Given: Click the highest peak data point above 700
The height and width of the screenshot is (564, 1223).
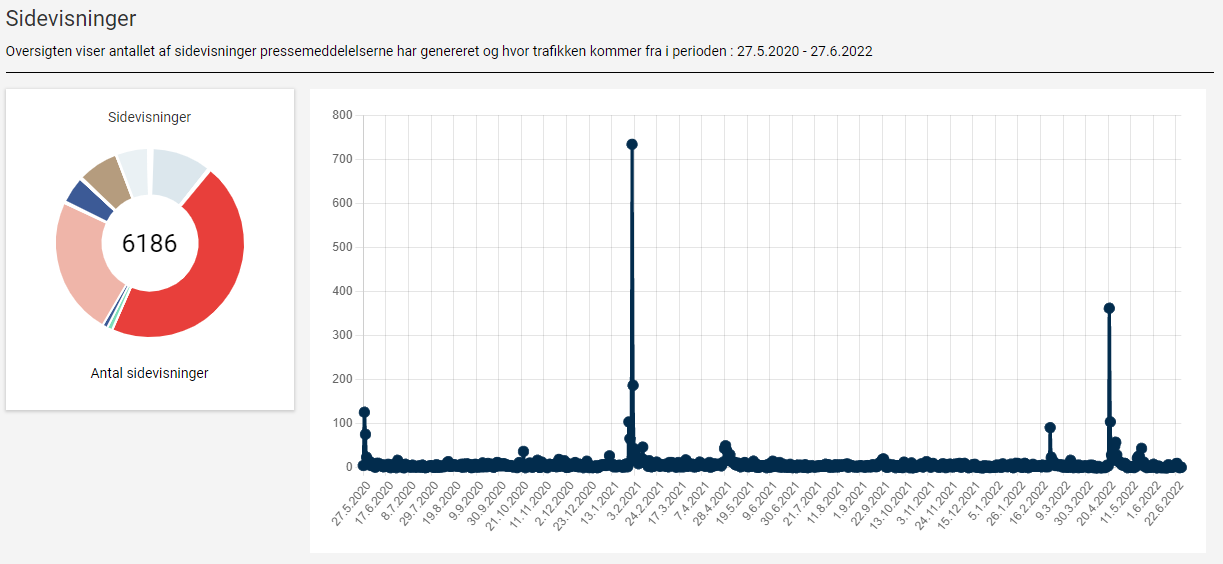Looking at the screenshot, I should click(x=632, y=144).
